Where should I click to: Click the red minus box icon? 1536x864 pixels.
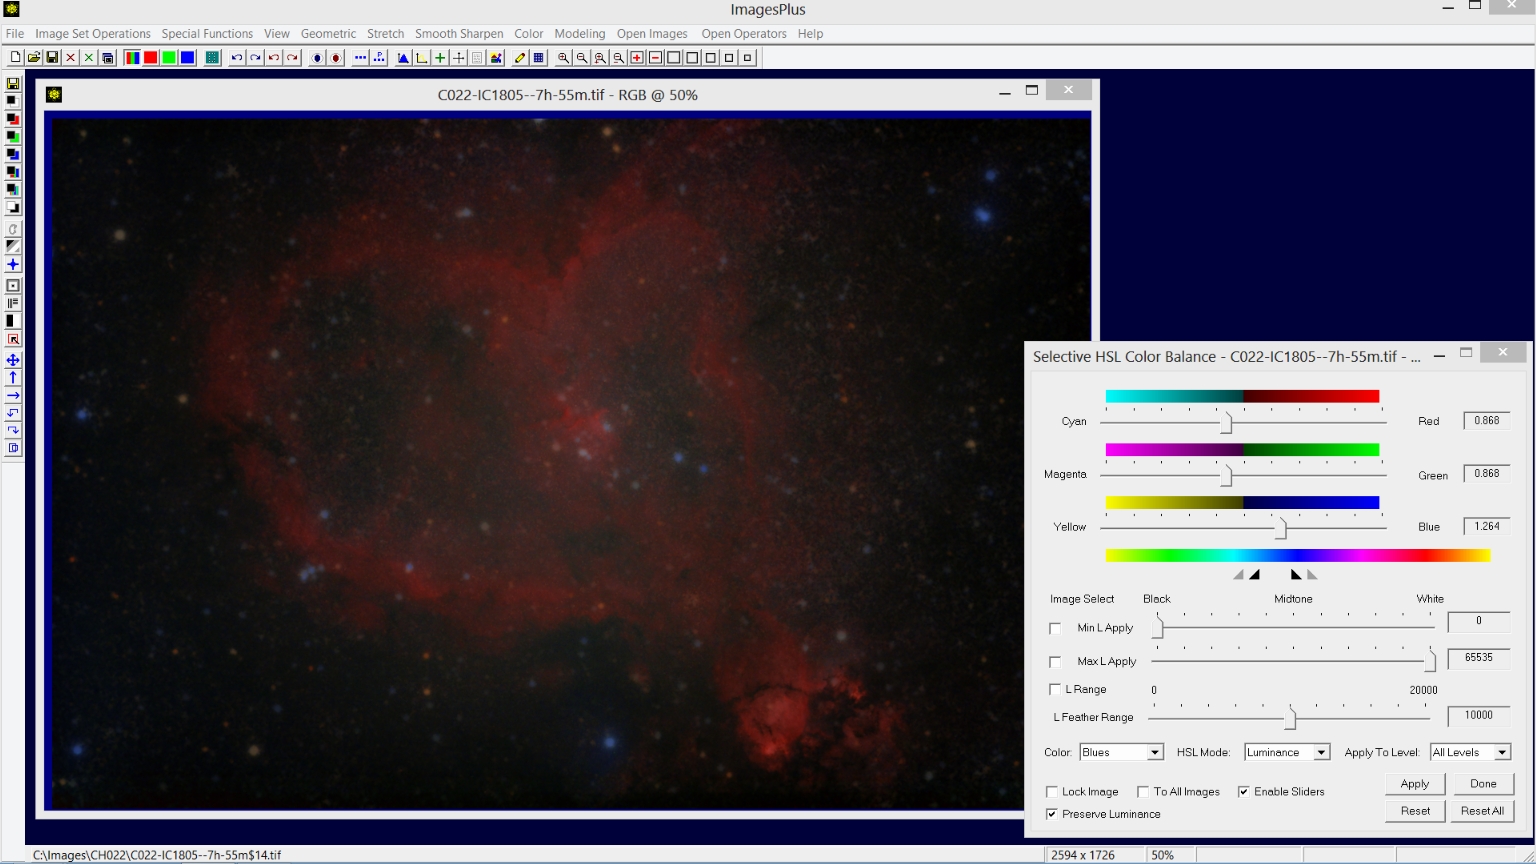(x=655, y=58)
